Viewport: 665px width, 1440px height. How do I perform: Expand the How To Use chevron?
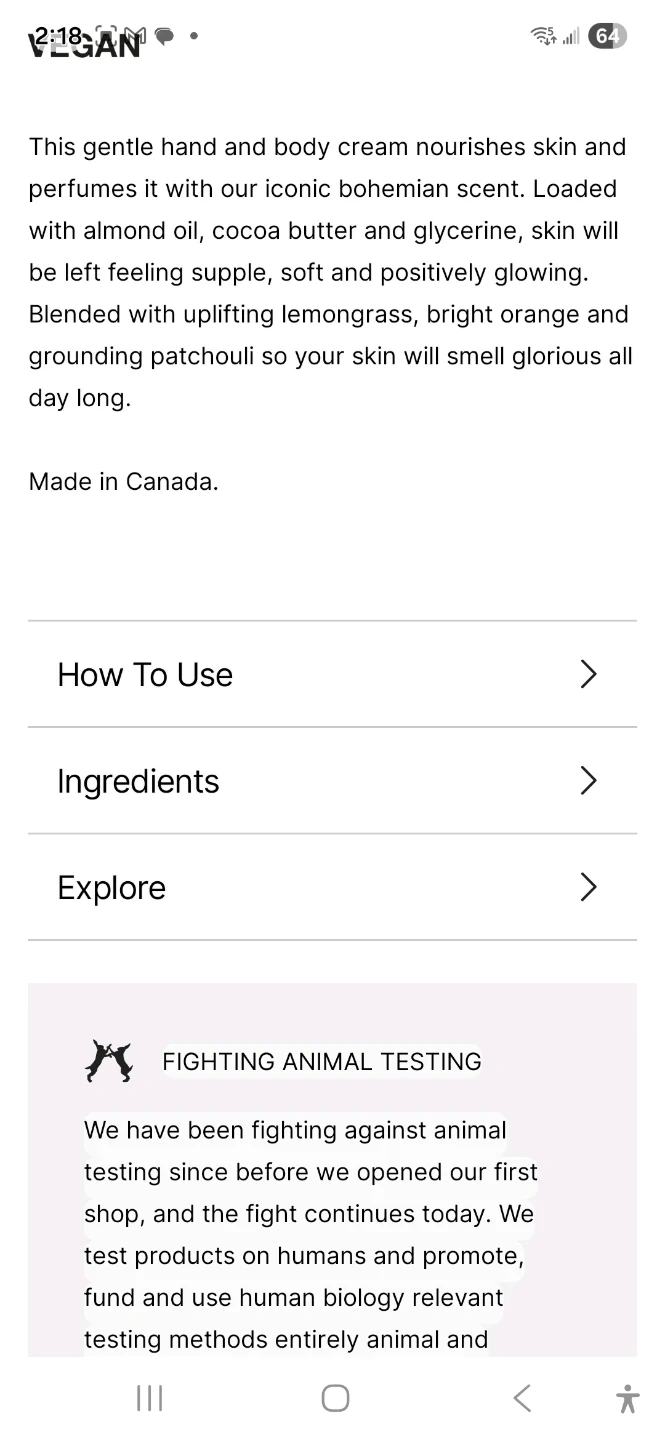pyautogui.click(x=588, y=674)
